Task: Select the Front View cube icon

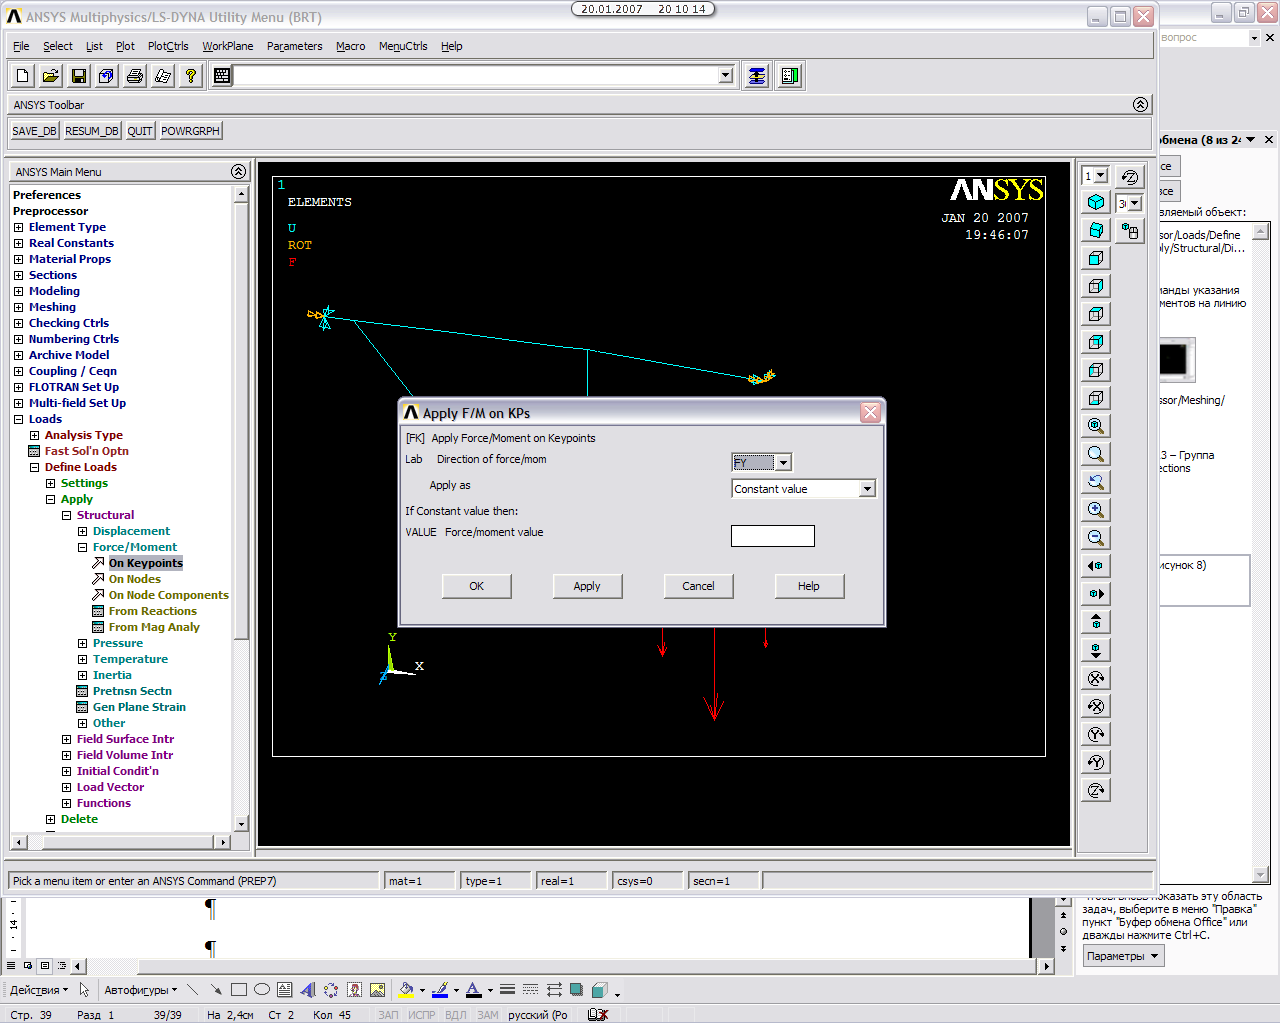Action: (1096, 258)
